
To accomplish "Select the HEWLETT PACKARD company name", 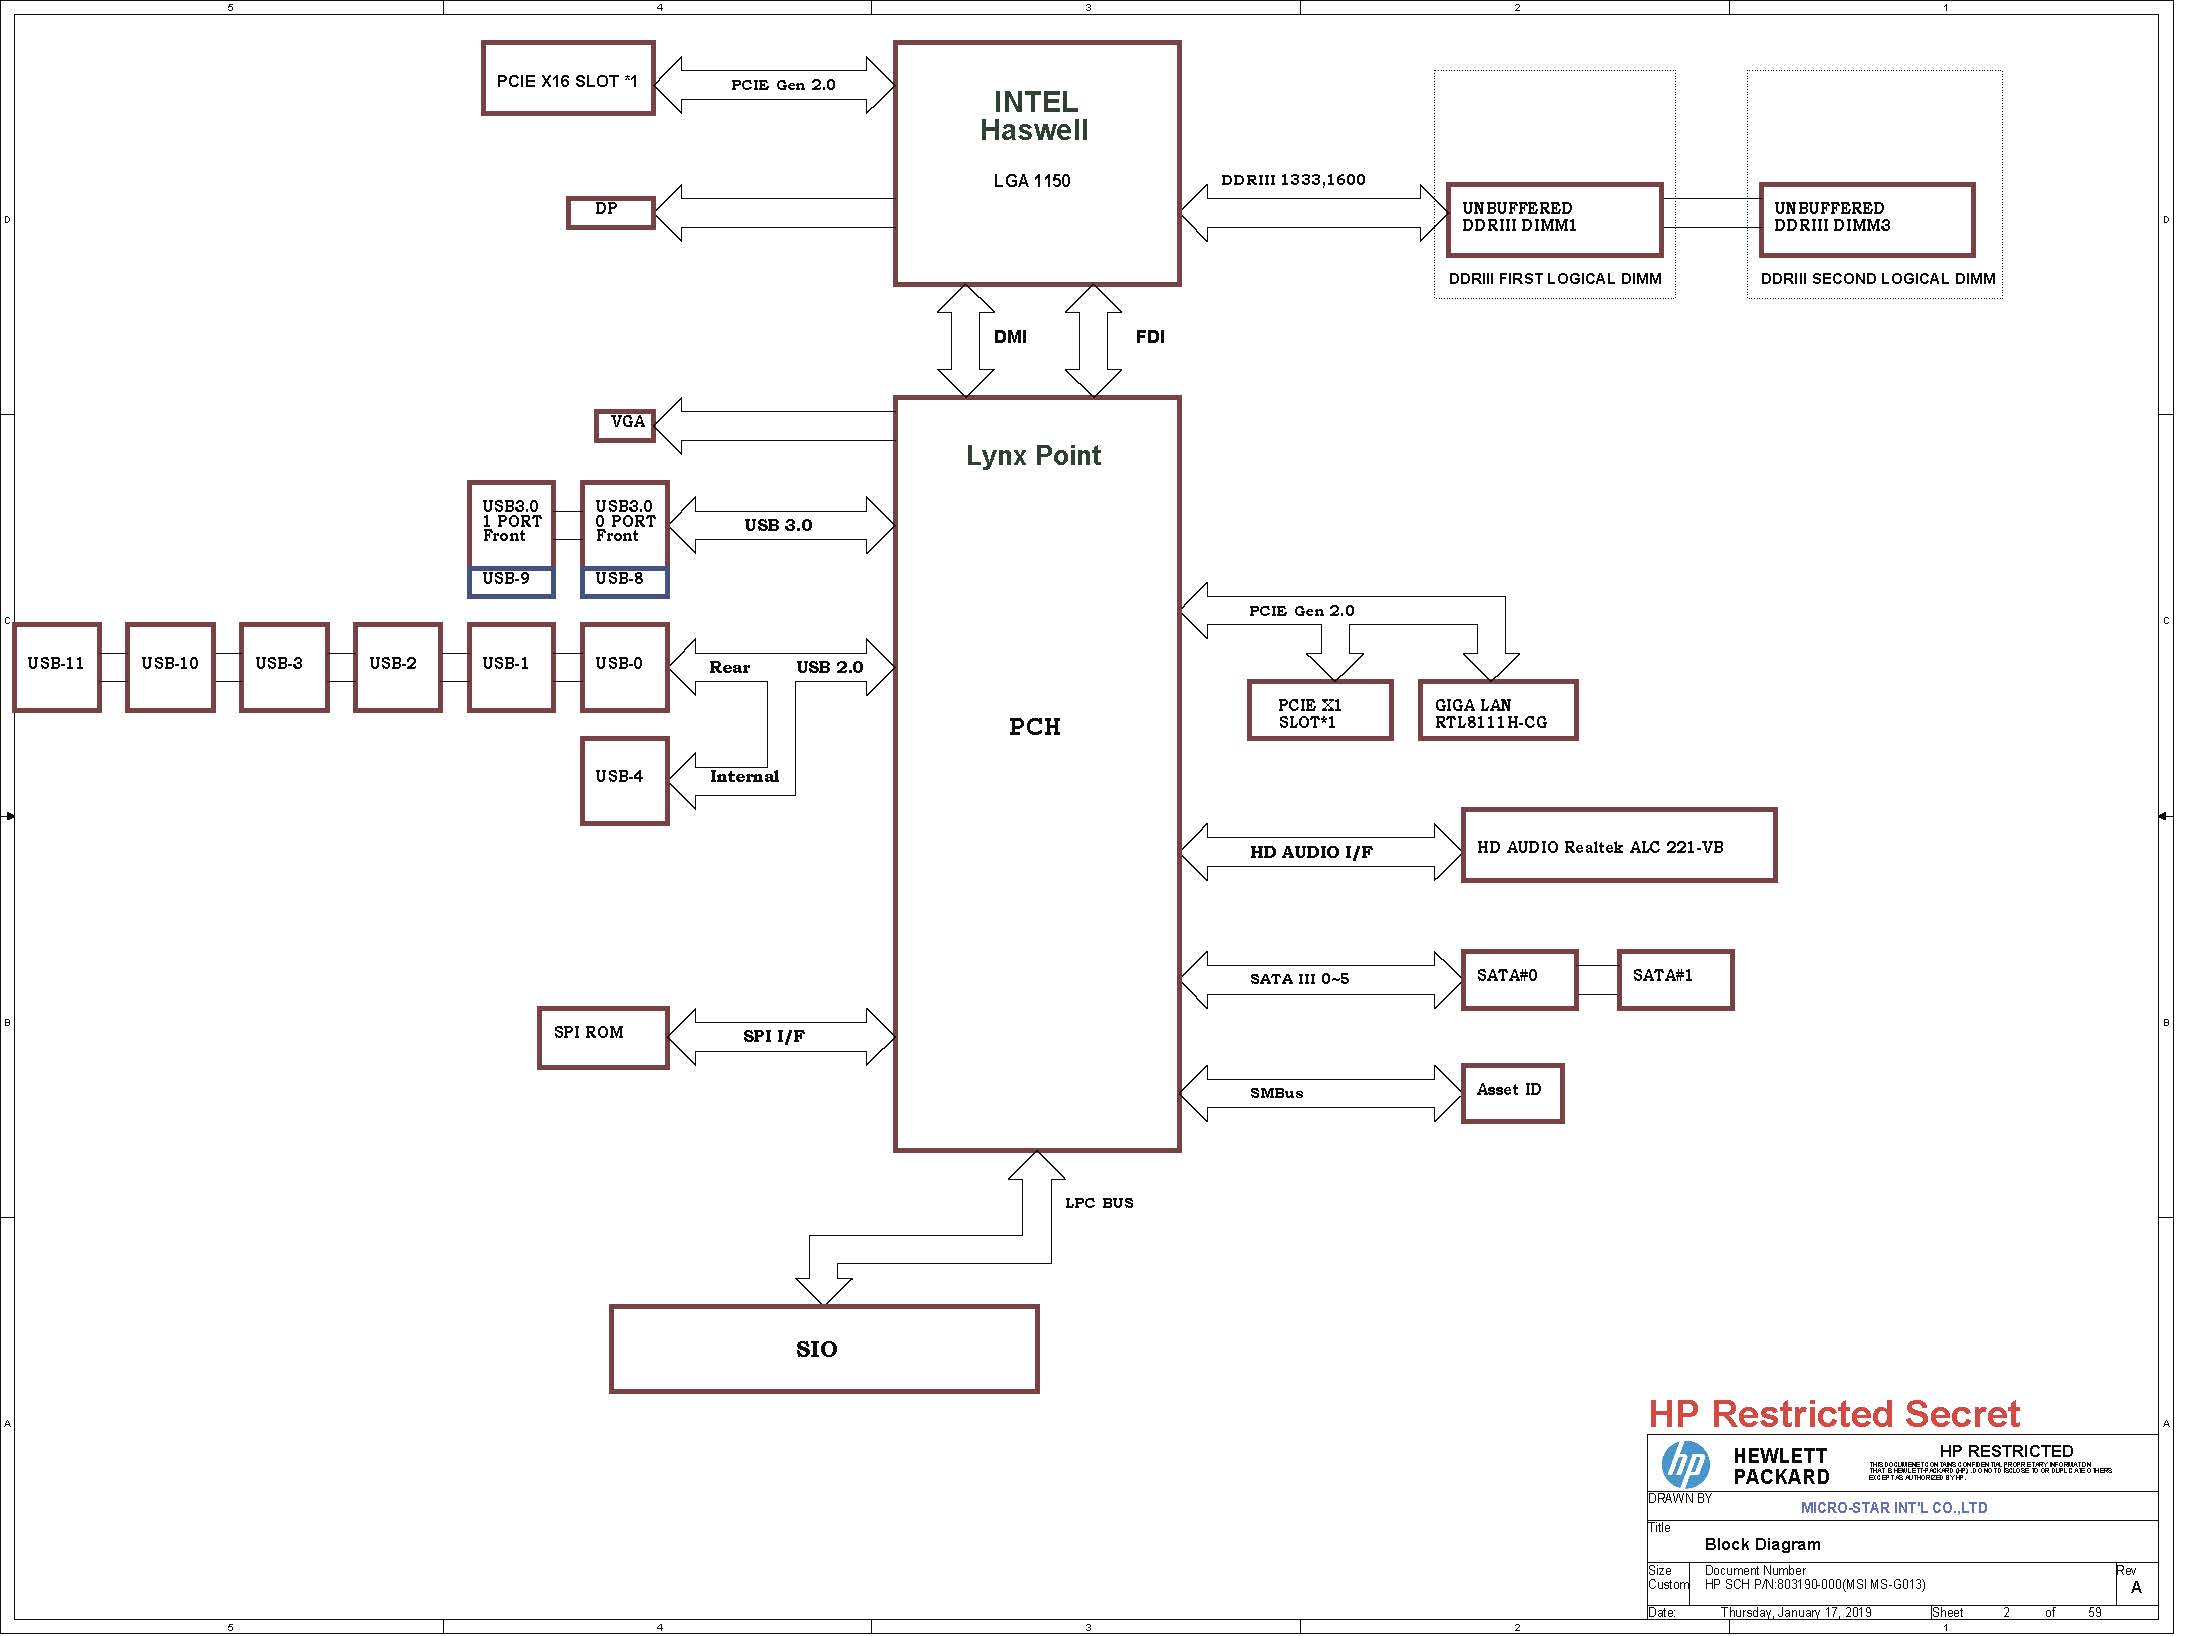I will [x=1781, y=1466].
